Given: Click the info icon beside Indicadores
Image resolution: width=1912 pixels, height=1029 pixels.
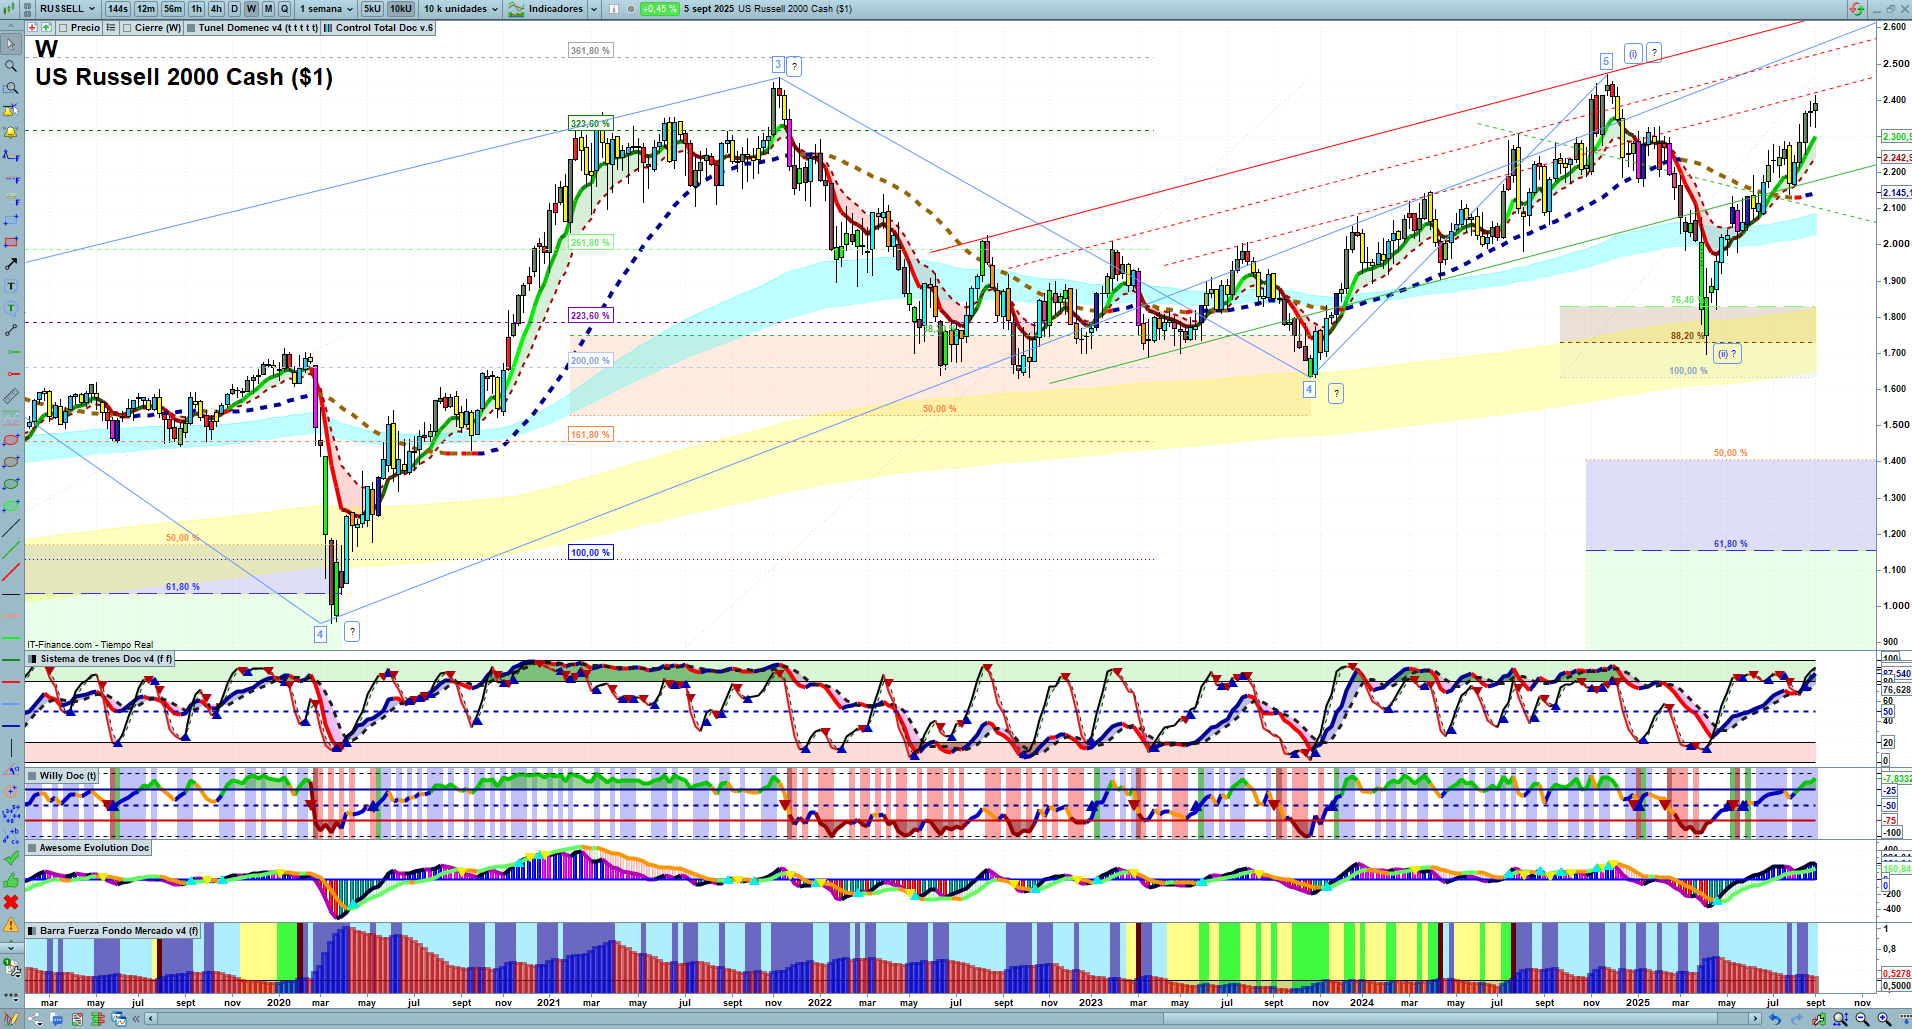Looking at the screenshot, I should (x=614, y=9).
